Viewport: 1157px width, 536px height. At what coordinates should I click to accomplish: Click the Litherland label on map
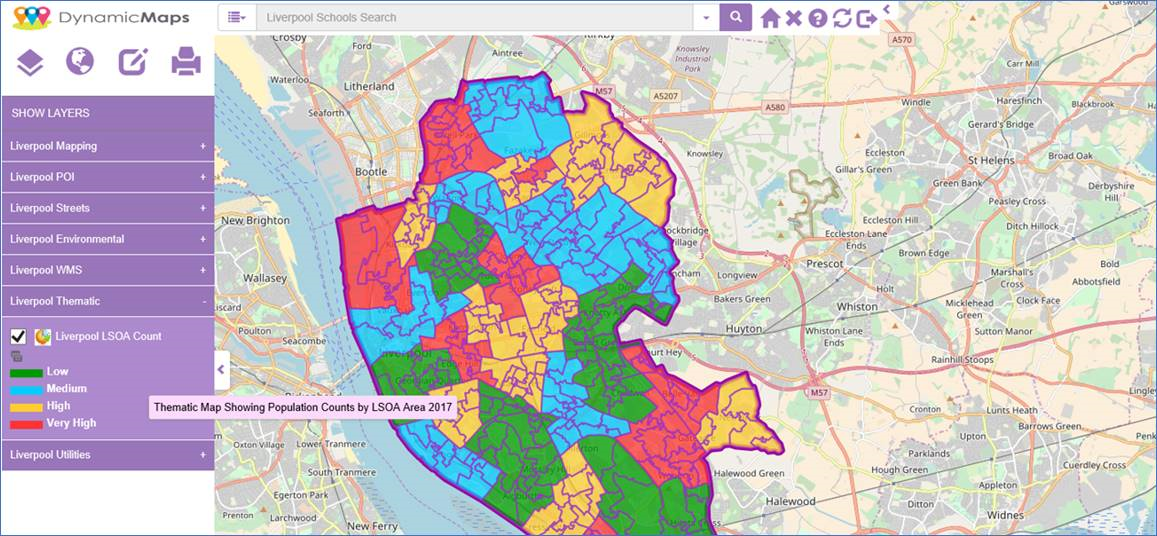pos(370,86)
